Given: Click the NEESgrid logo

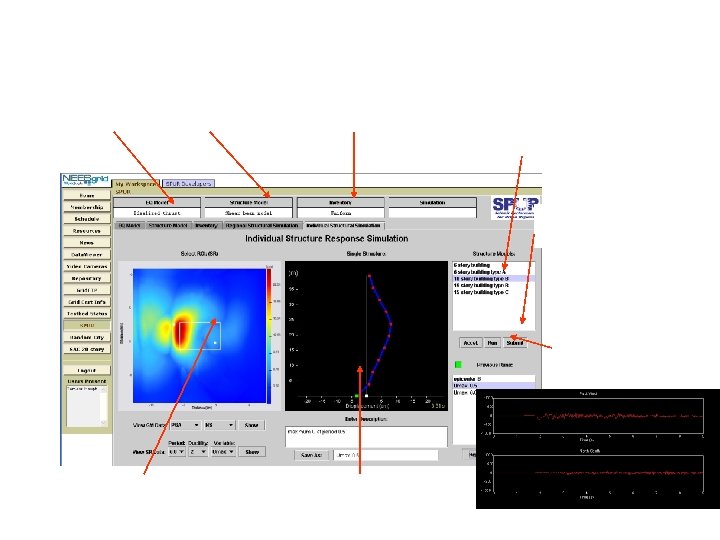Looking at the screenshot, I should (85, 180).
